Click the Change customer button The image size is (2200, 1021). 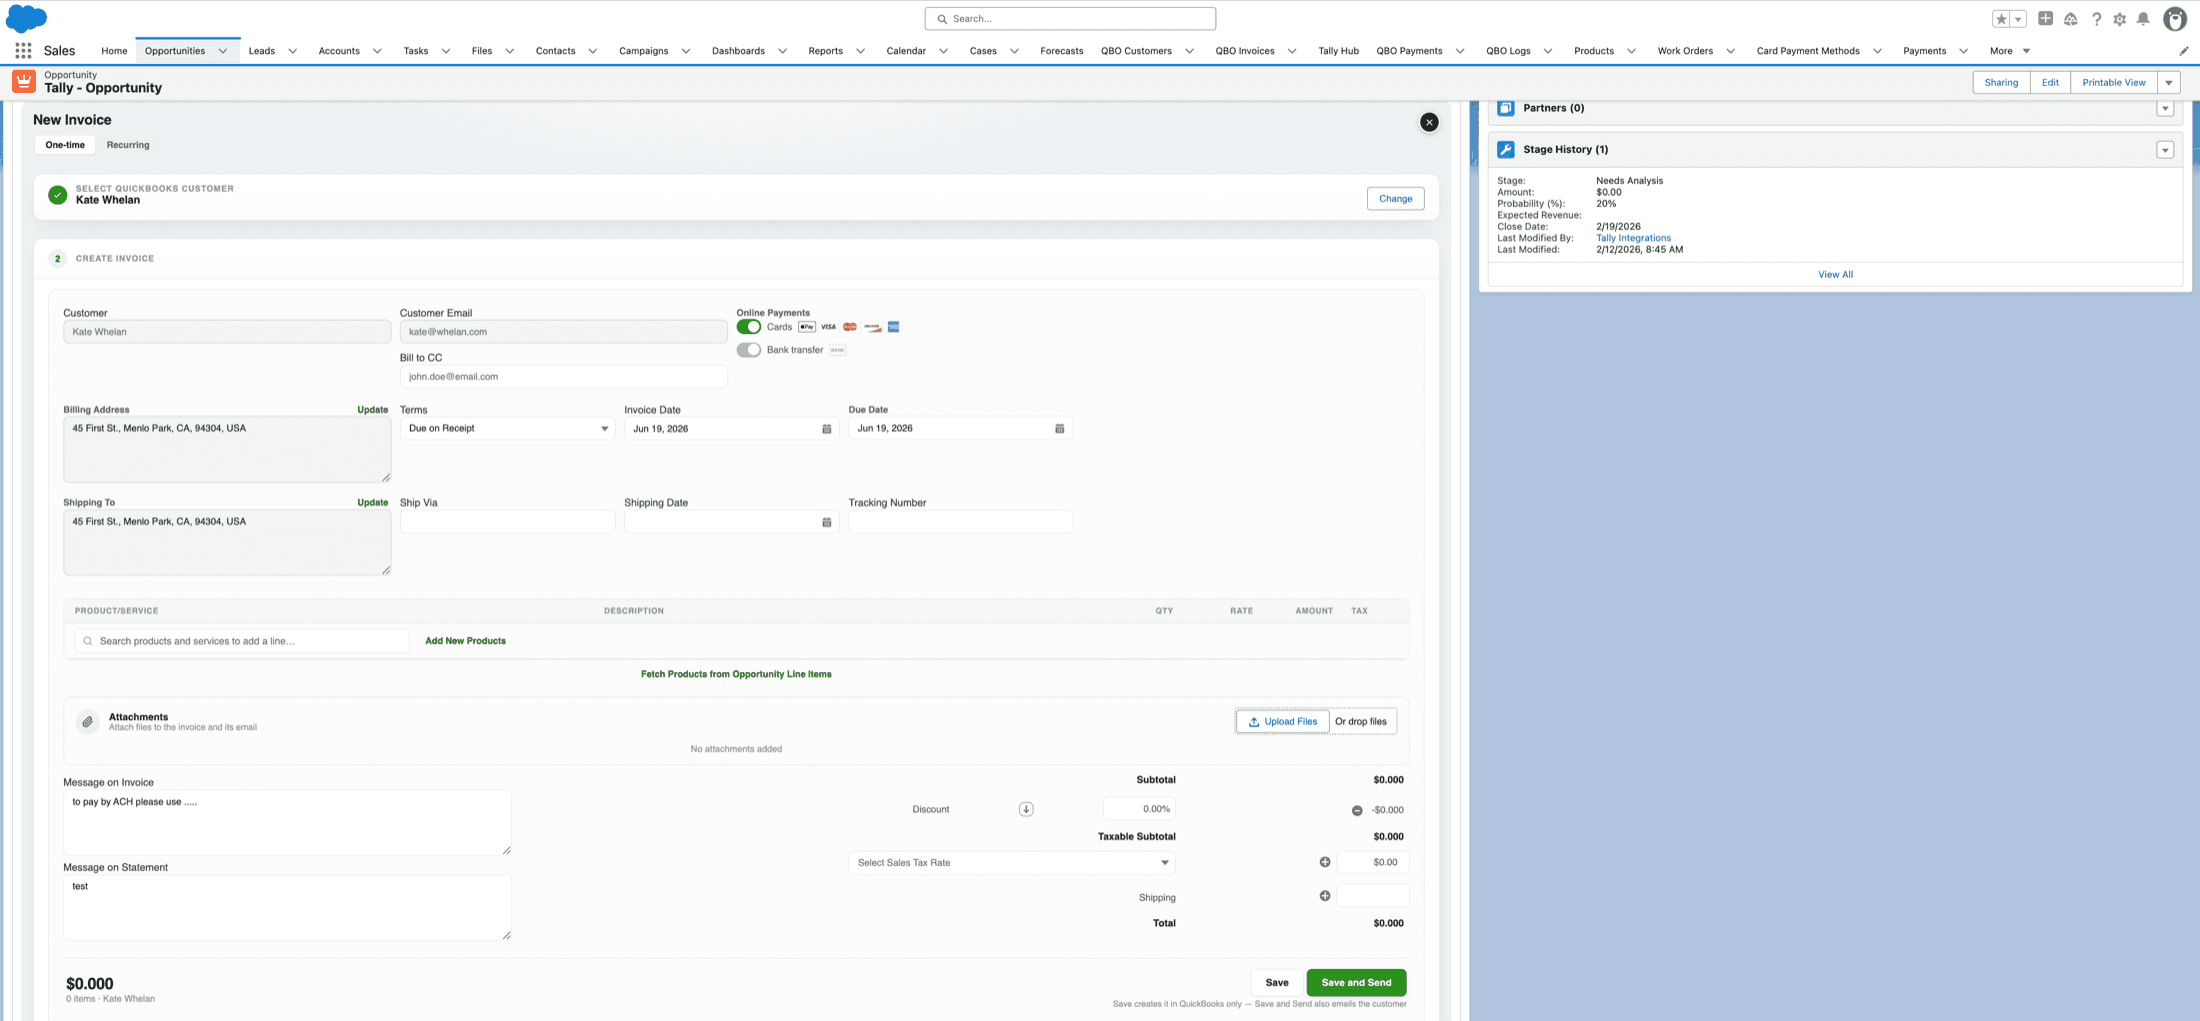(x=1395, y=199)
